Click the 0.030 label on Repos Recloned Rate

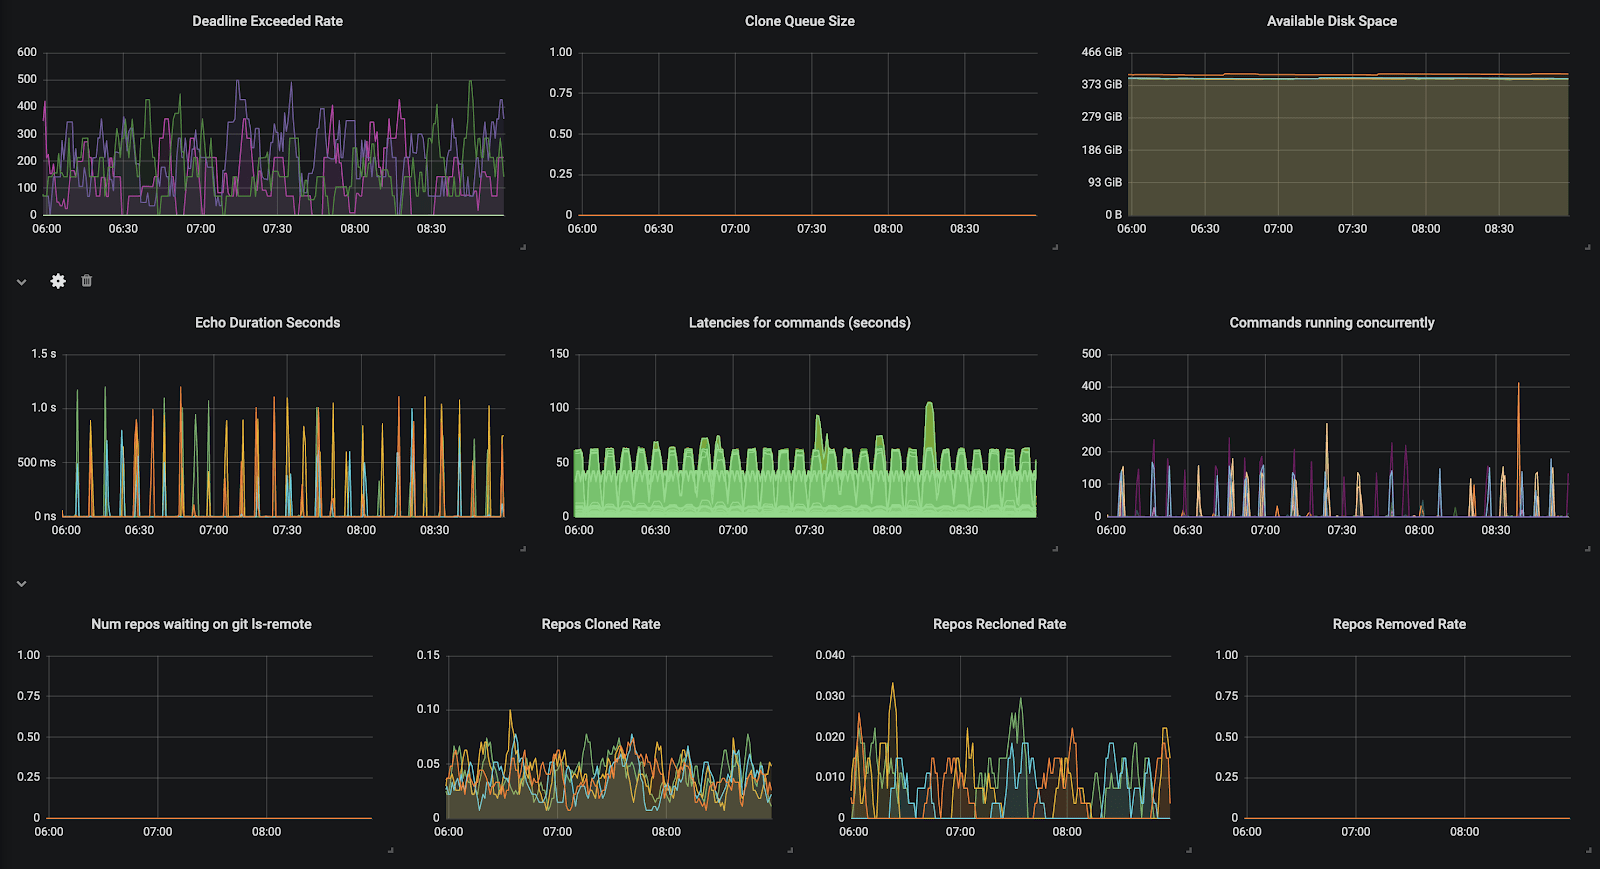point(830,696)
